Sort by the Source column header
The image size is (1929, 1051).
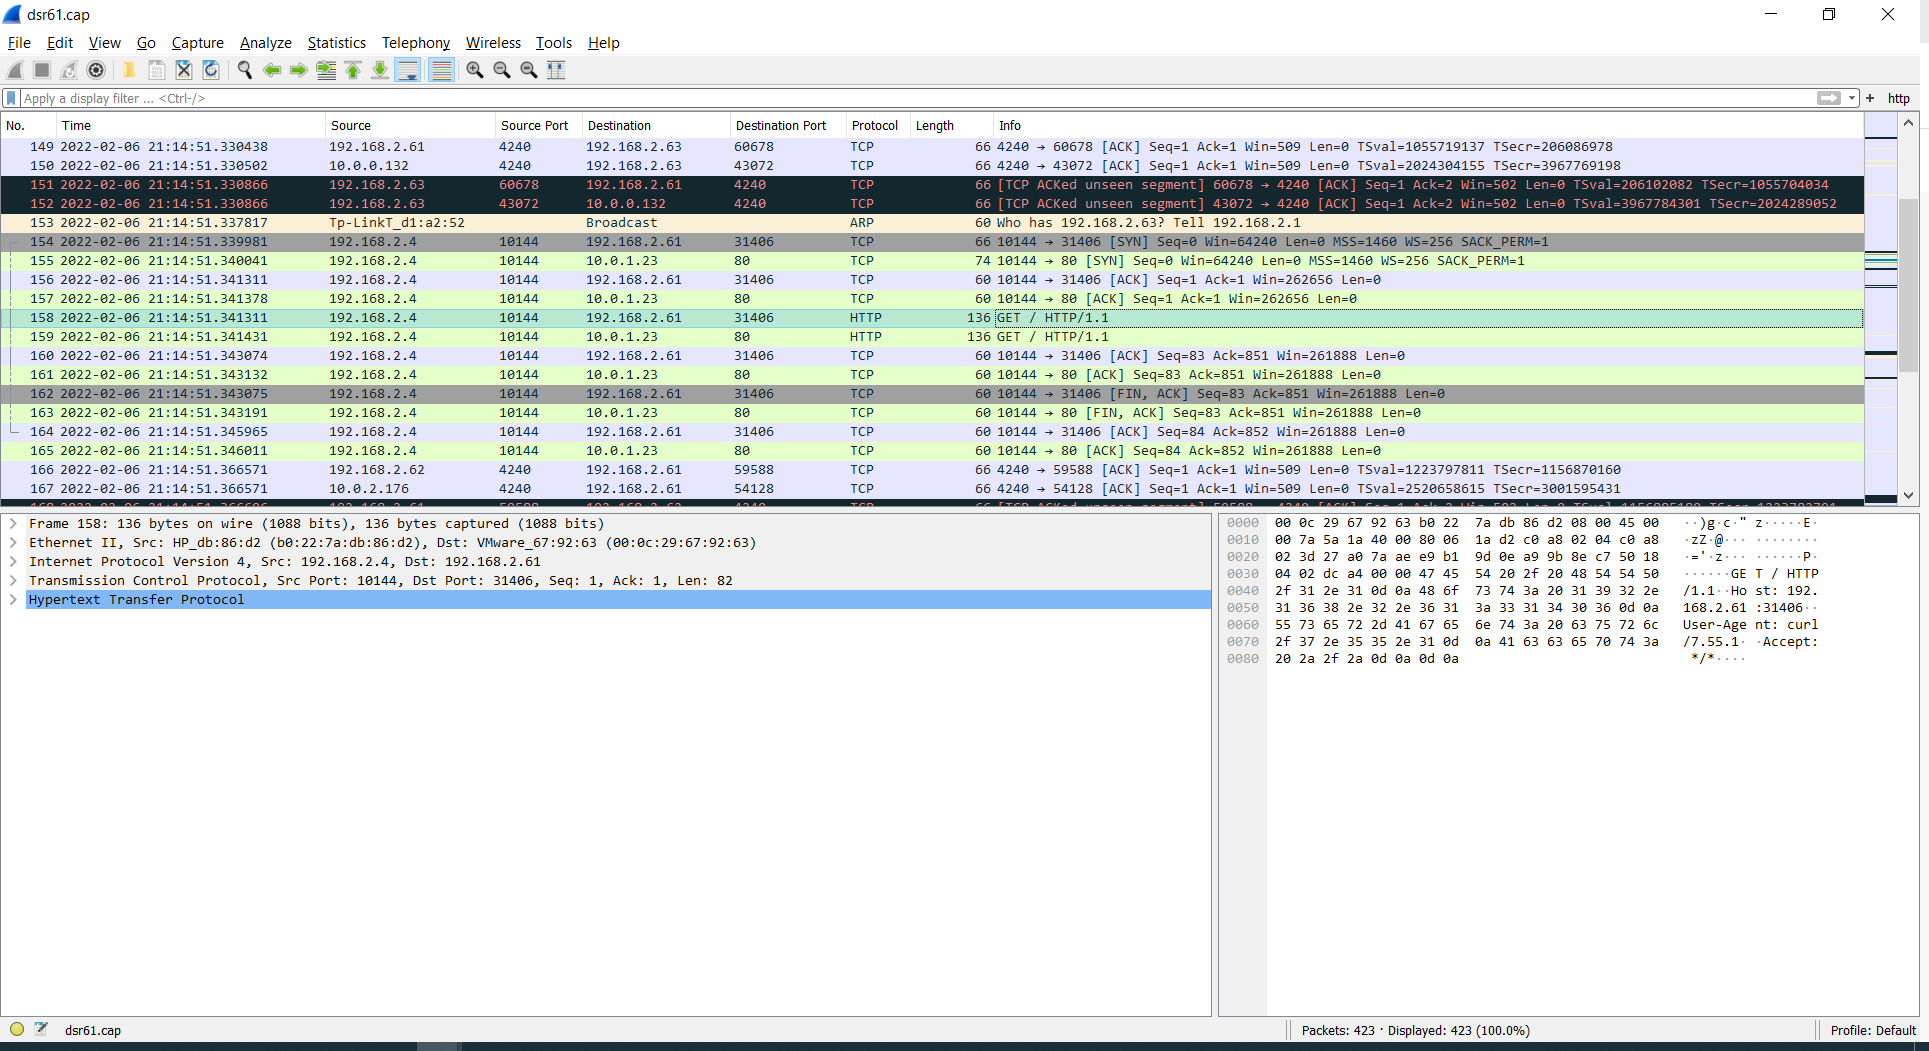click(410, 125)
